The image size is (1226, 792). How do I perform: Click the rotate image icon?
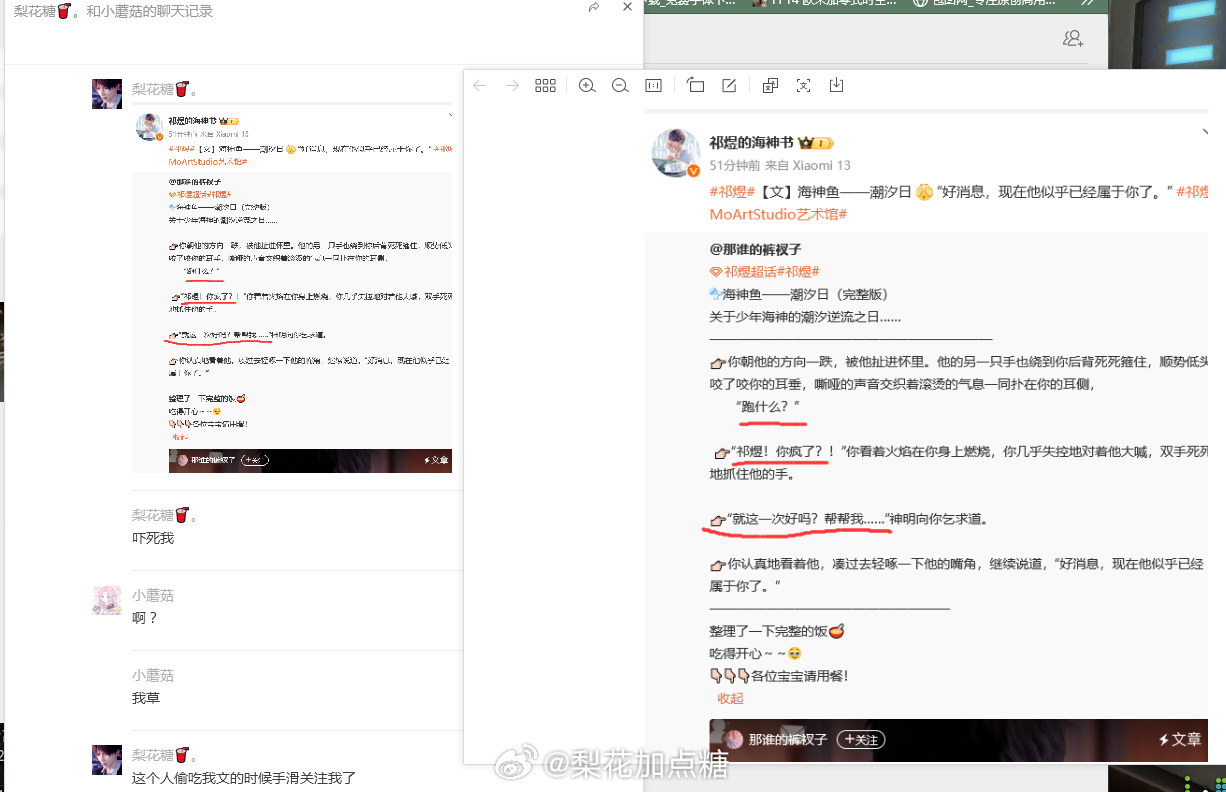(x=695, y=85)
